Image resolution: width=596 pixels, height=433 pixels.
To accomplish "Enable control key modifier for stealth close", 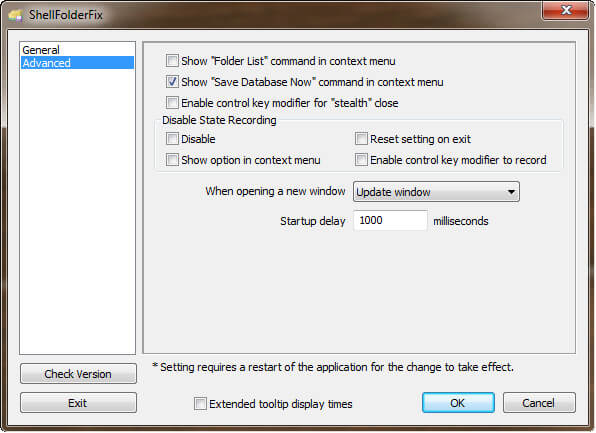I will pos(172,103).
